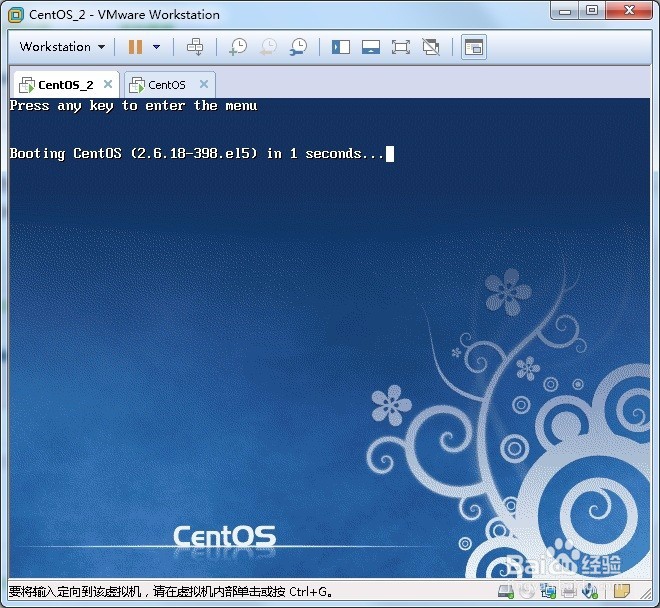The width and height of the screenshot is (660, 608).
Task: Click the printer status icon
Action: (x=569, y=592)
